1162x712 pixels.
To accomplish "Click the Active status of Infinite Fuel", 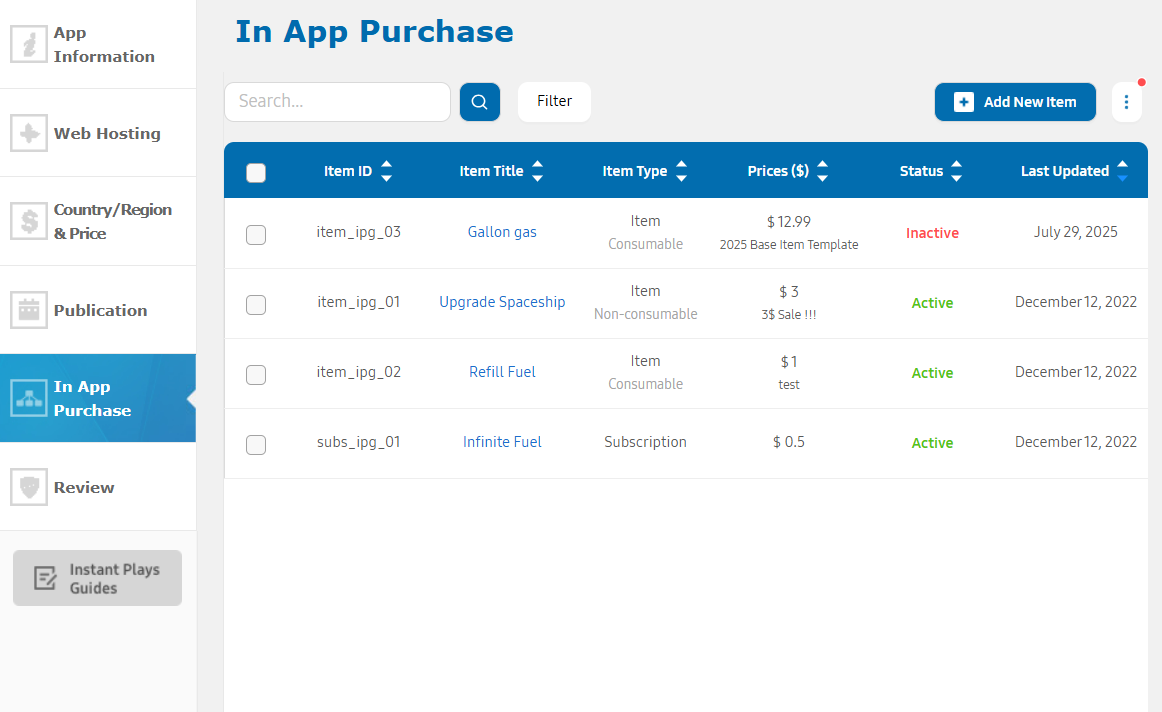I will point(932,443).
